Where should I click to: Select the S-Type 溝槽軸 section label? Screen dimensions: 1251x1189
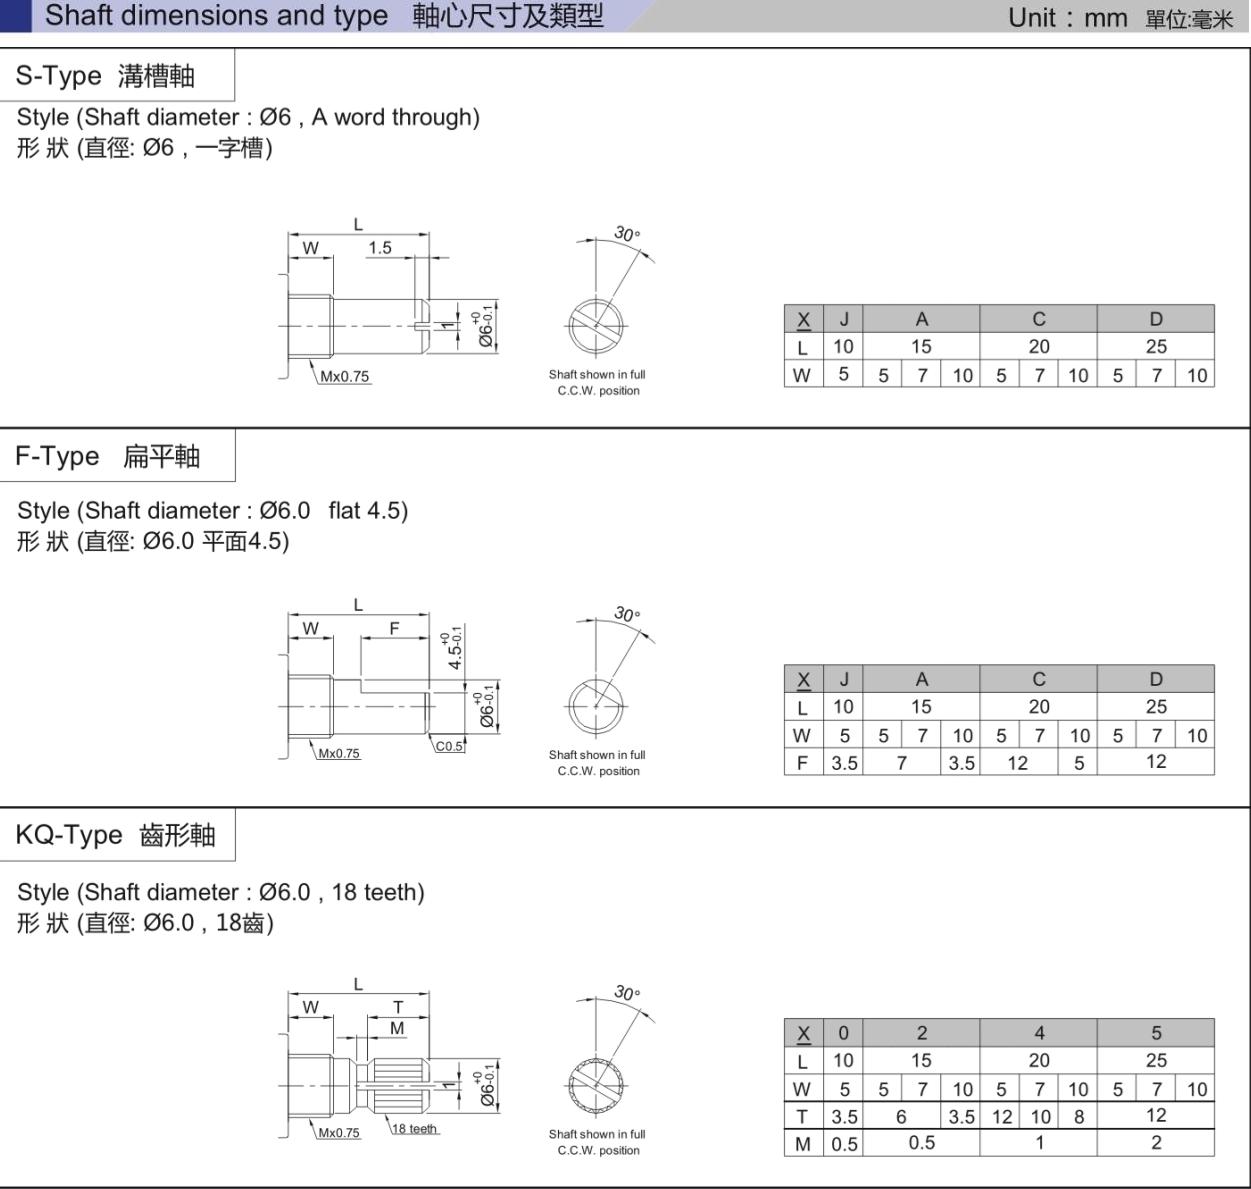(x=105, y=76)
